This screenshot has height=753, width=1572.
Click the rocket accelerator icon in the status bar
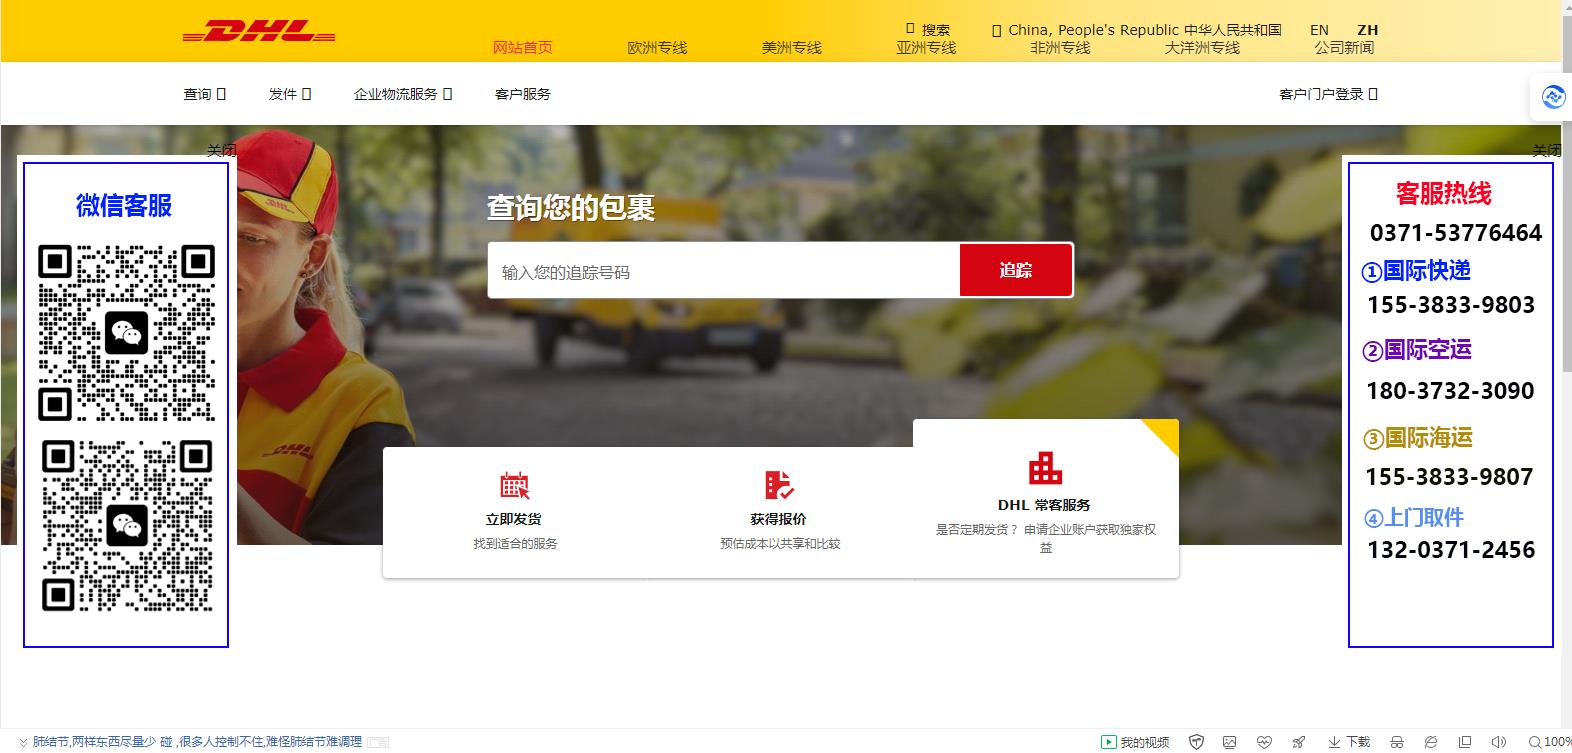coord(1298,742)
